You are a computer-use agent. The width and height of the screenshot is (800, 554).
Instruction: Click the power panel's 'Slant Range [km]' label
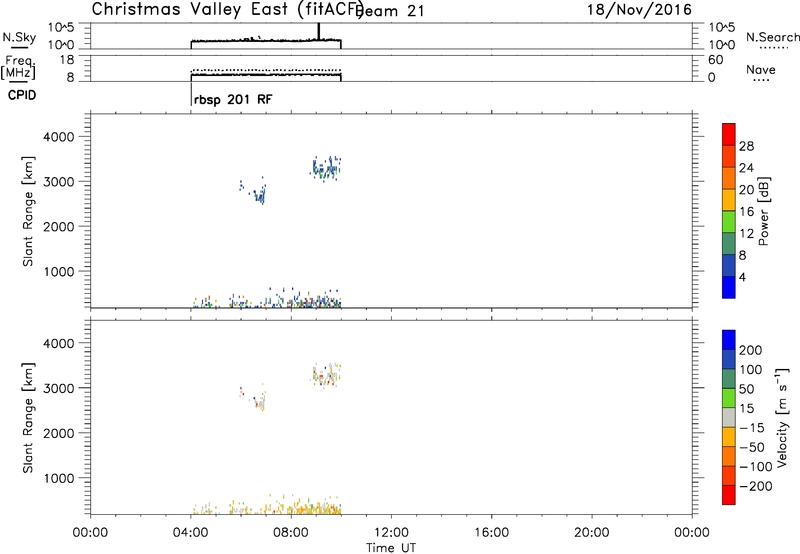pyautogui.click(x=28, y=211)
